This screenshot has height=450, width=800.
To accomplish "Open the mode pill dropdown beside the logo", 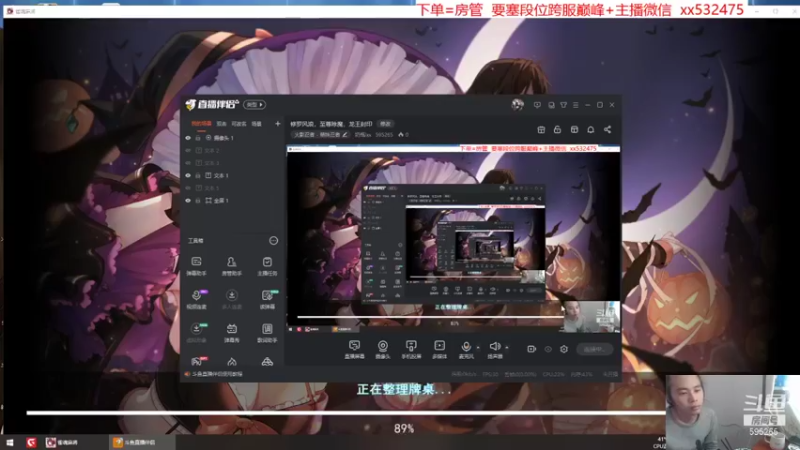I will tap(254, 105).
